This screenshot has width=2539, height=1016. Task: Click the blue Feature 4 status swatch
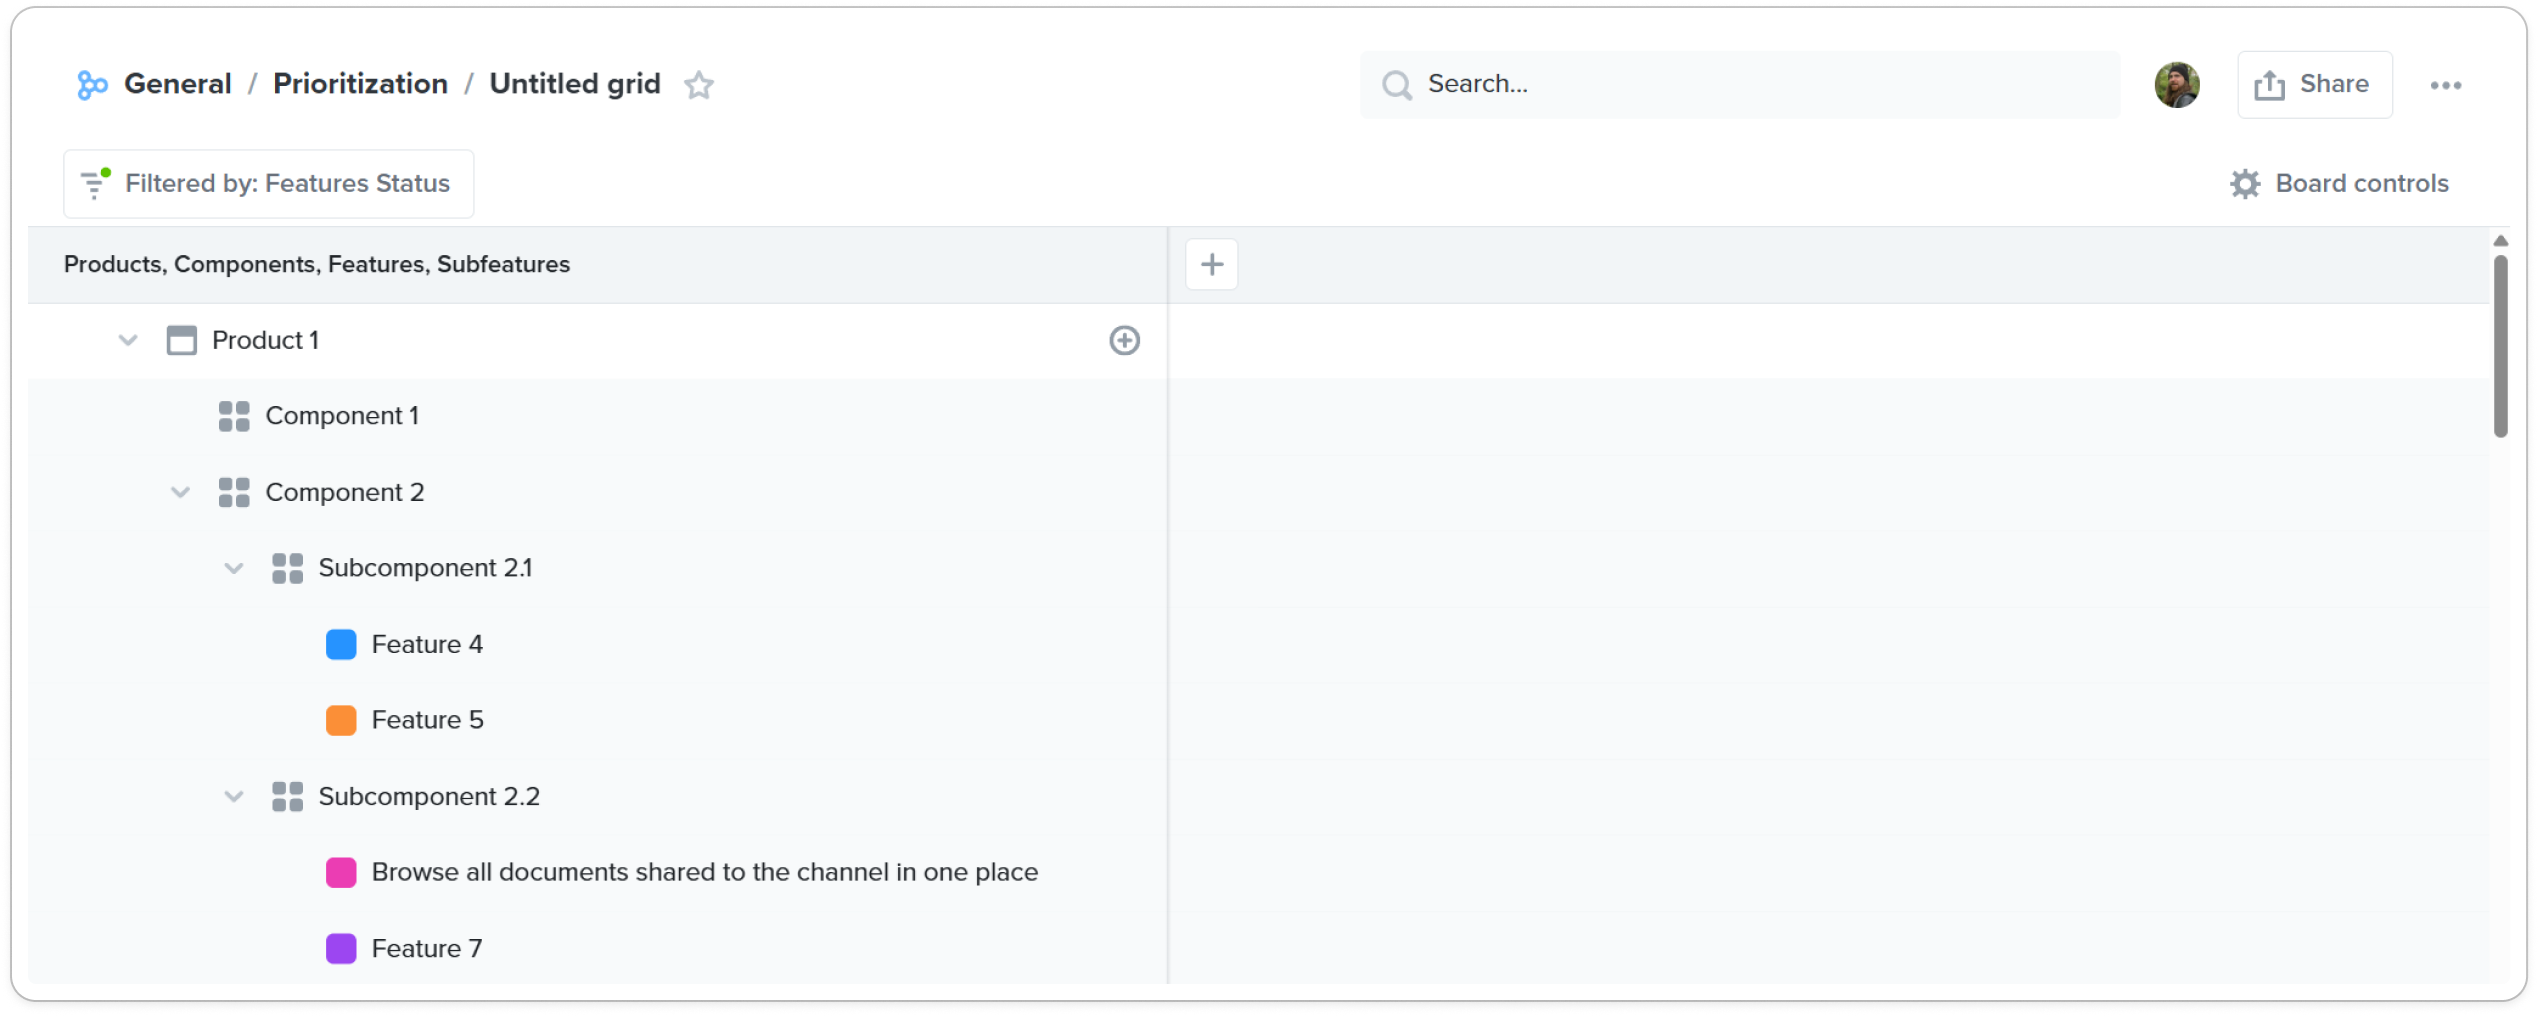click(341, 645)
